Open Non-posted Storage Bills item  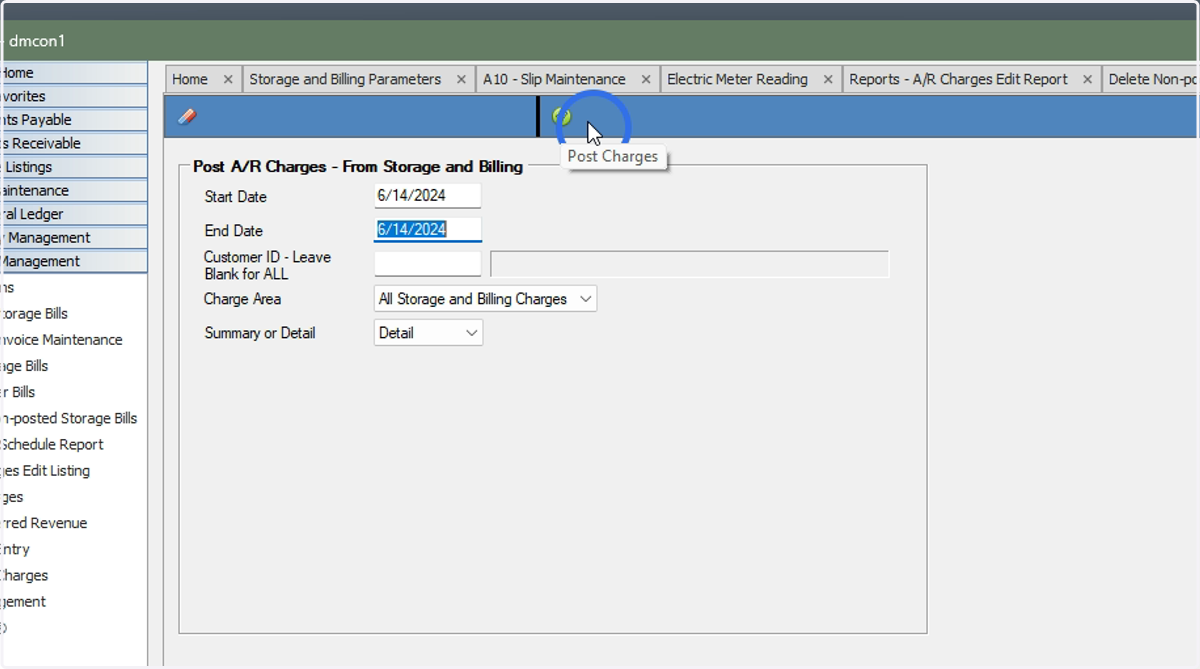pos(69,418)
